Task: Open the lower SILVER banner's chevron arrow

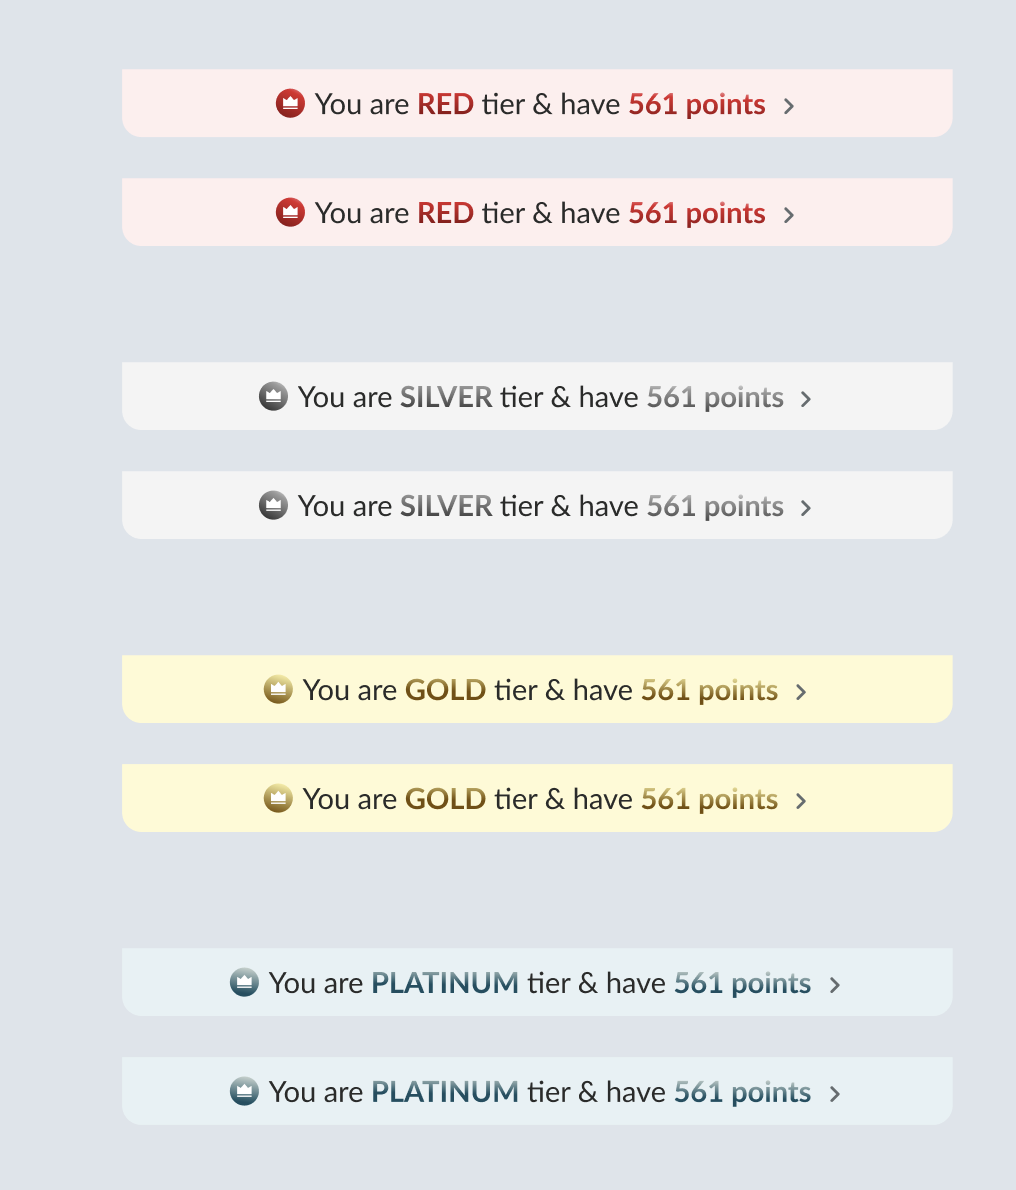Action: [806, 507]
